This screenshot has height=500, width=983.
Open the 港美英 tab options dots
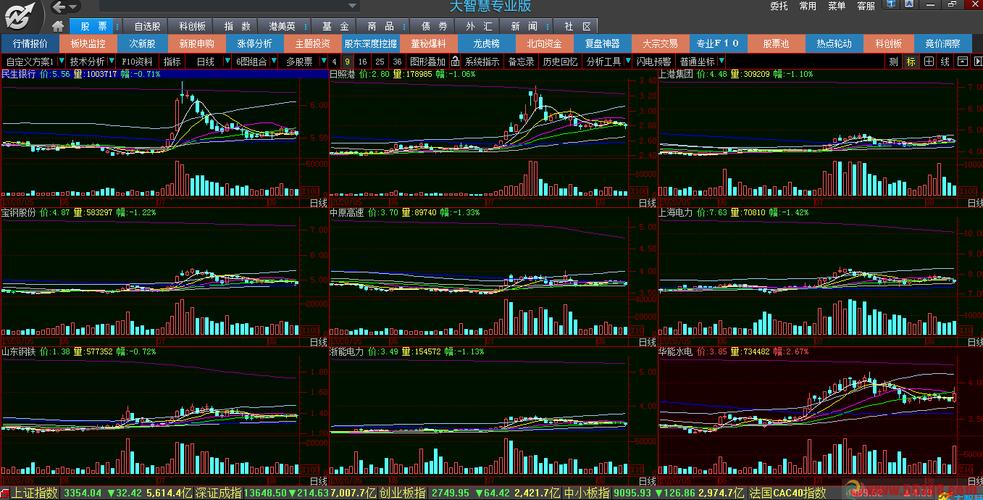click(305, 26)
